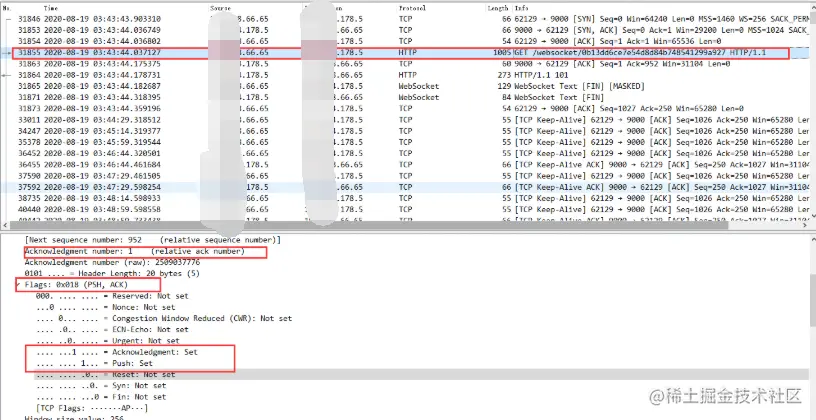Select TCP Keep-Alive packet 36452

click(x=406, y=154)
